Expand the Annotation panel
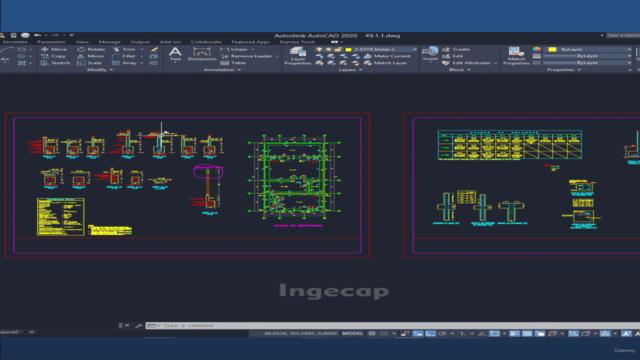Screen dimensions: 640x360 click(222, 70)
